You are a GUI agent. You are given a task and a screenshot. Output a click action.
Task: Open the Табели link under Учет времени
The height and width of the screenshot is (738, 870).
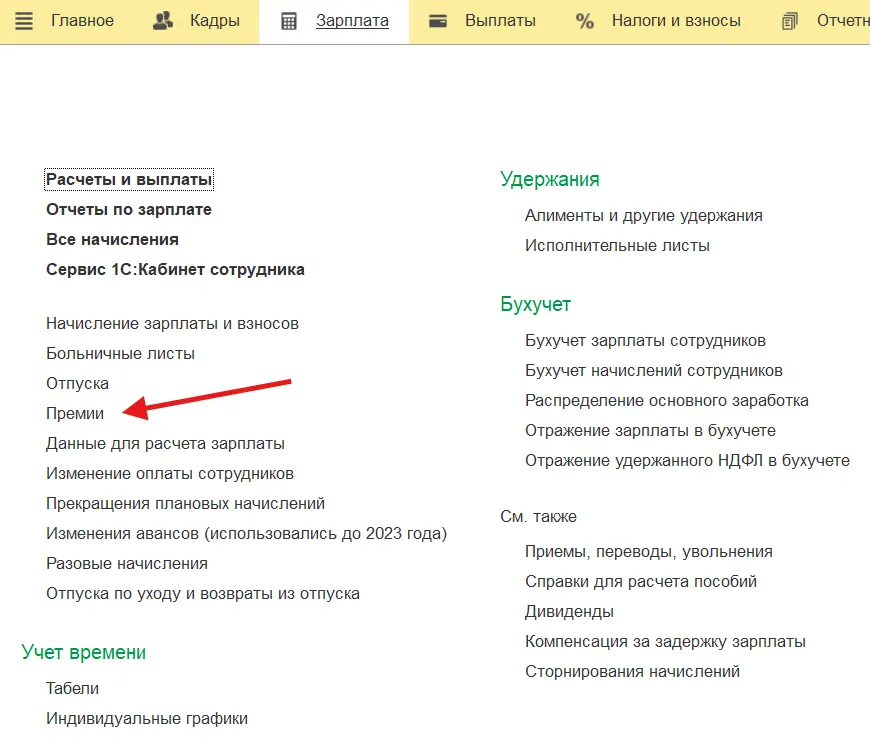(72, 688)
